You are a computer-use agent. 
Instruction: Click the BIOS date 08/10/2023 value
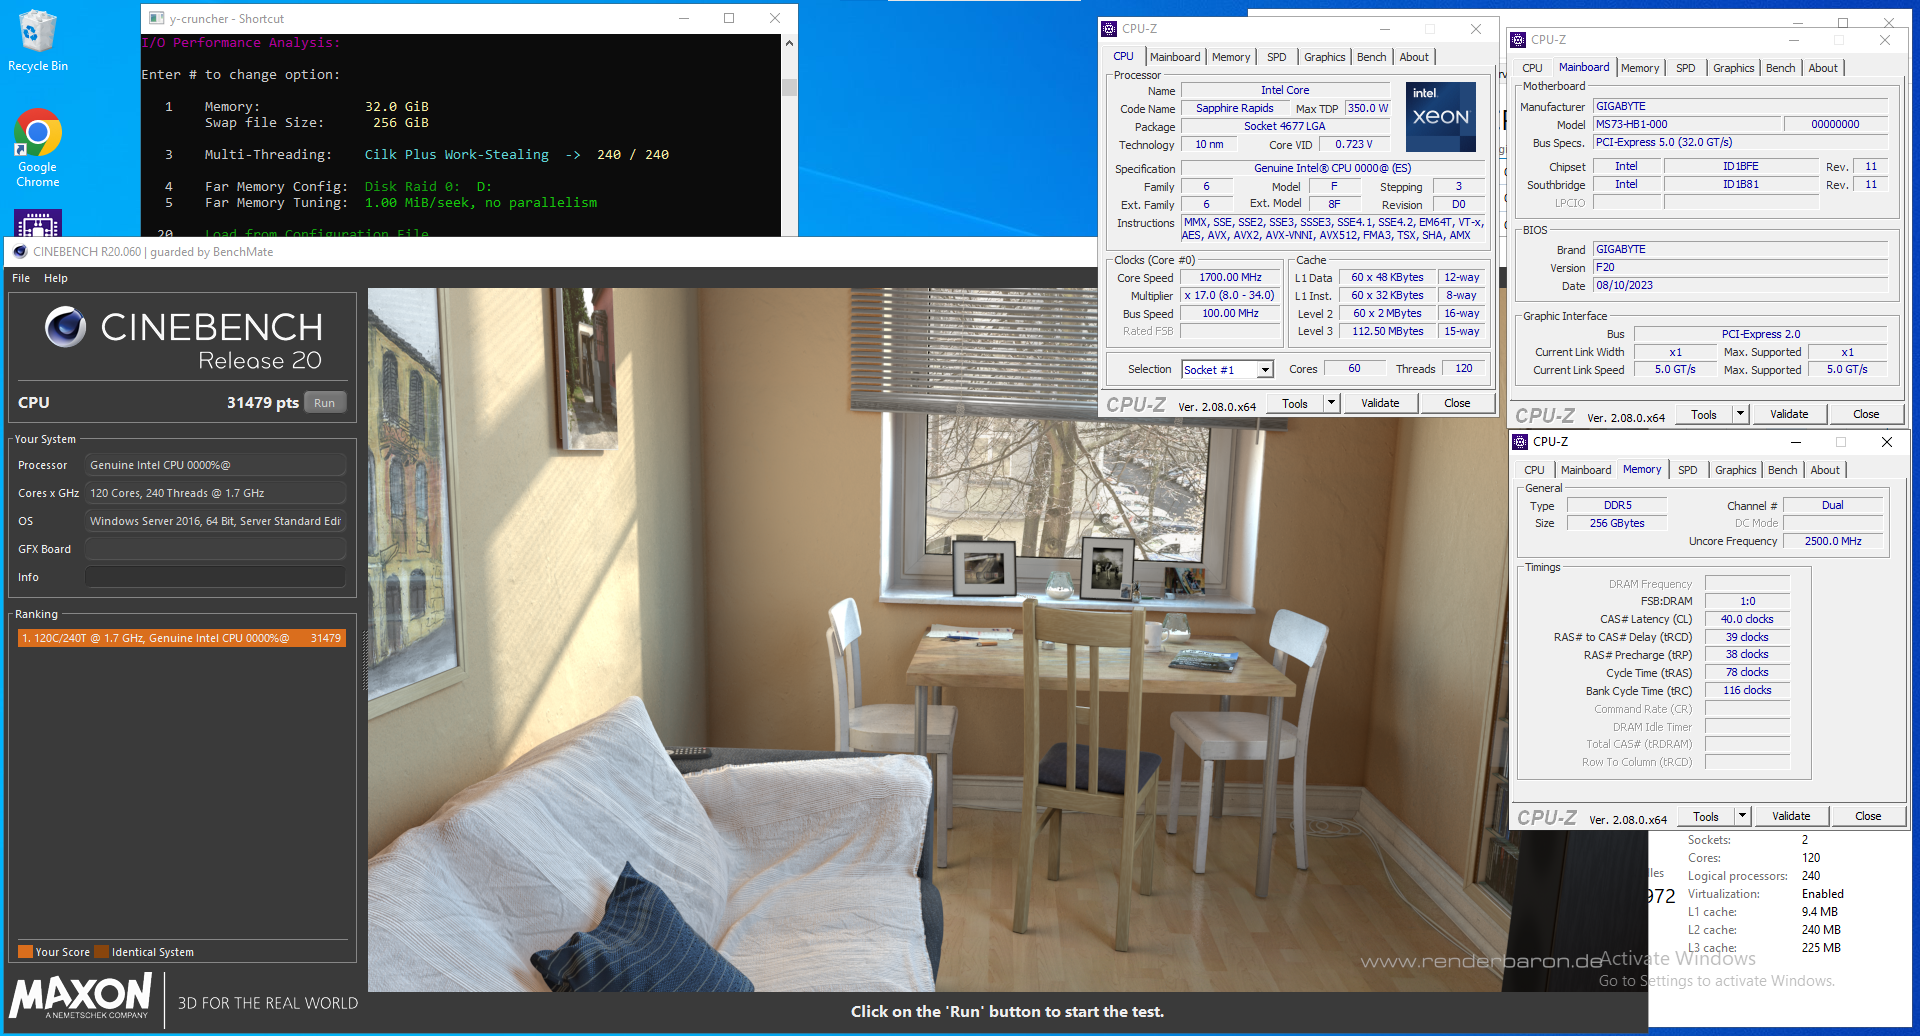click(1740, 285)
